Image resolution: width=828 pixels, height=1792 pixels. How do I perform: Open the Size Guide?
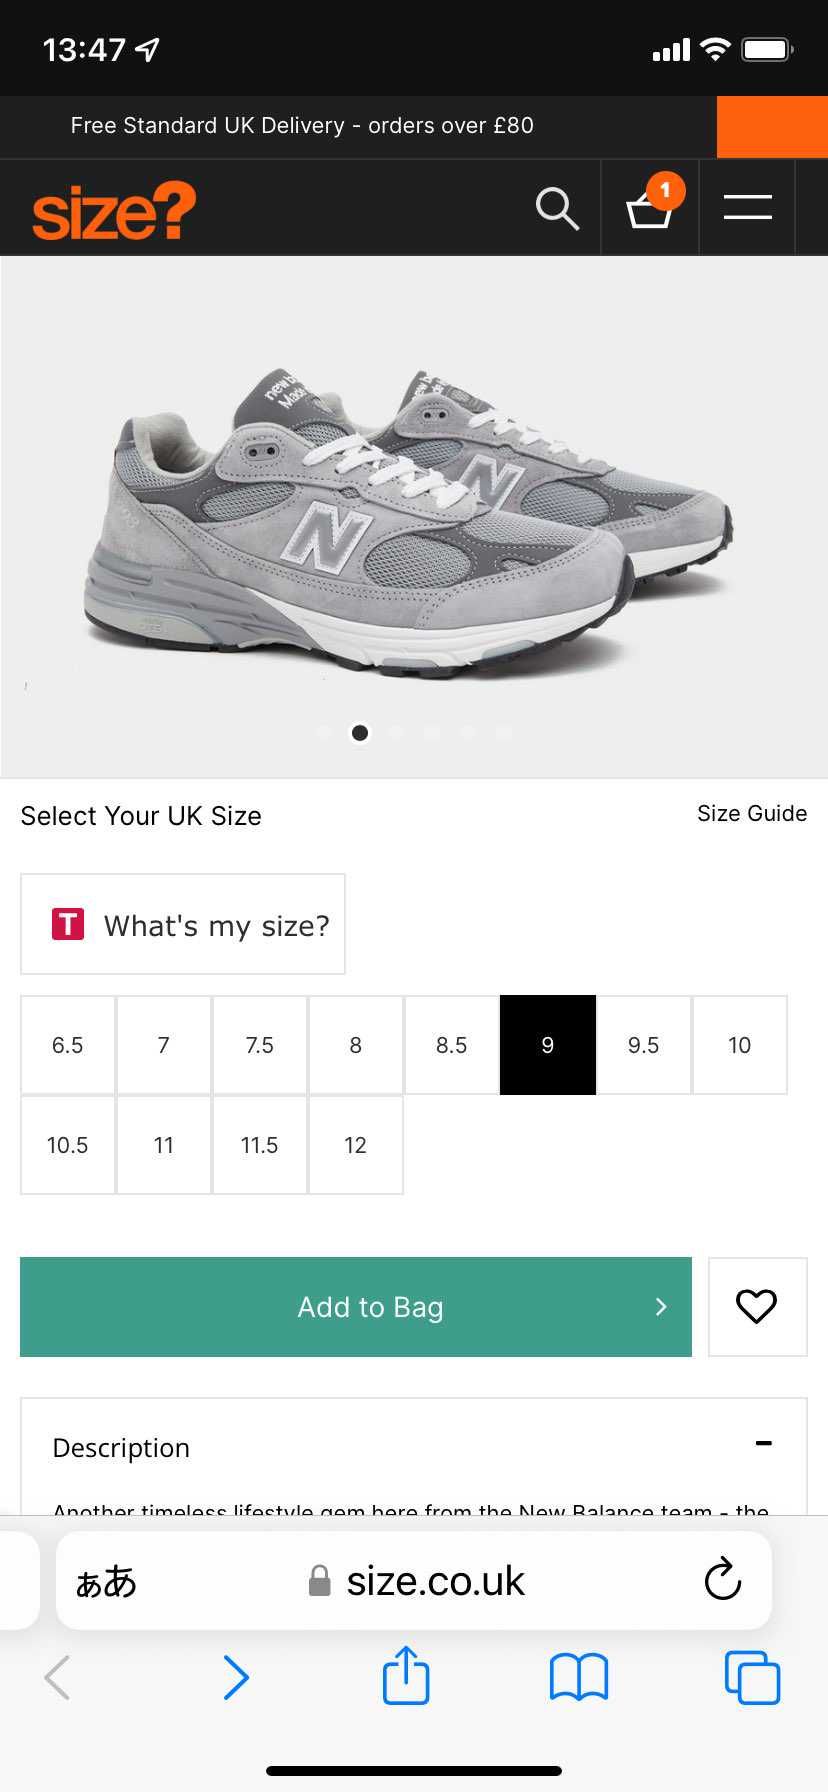coord(751,813)
